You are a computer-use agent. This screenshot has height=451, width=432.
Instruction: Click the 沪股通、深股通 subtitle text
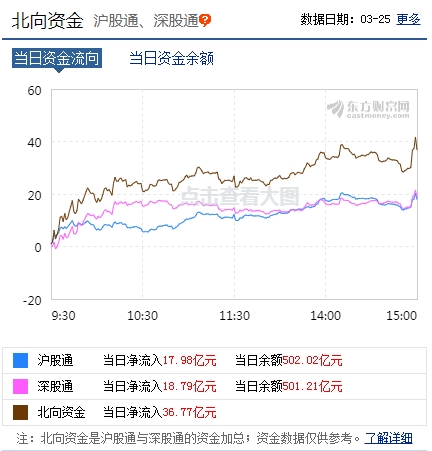click(x=146, y=21)
